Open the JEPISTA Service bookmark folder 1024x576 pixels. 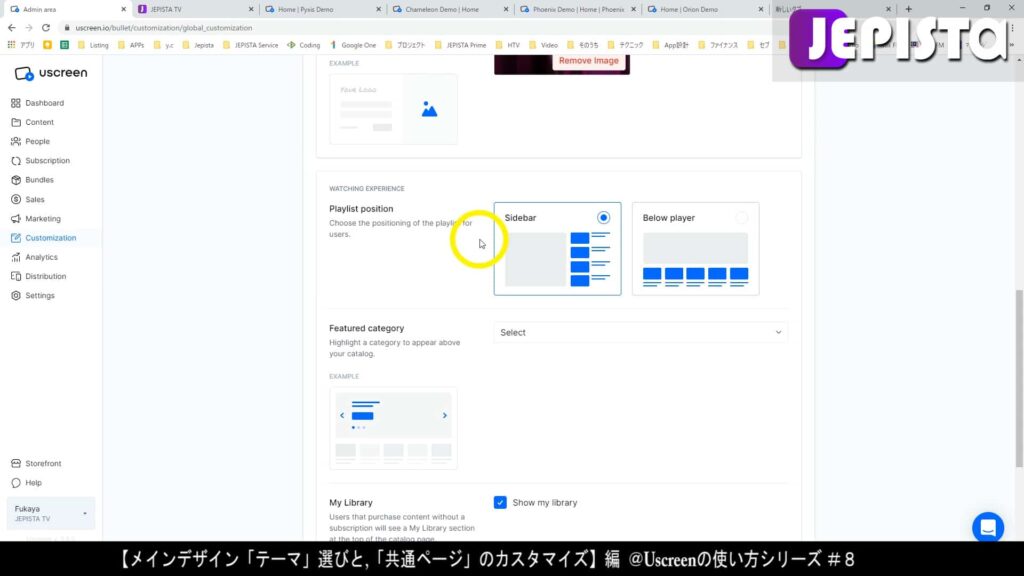click(251, 45)
